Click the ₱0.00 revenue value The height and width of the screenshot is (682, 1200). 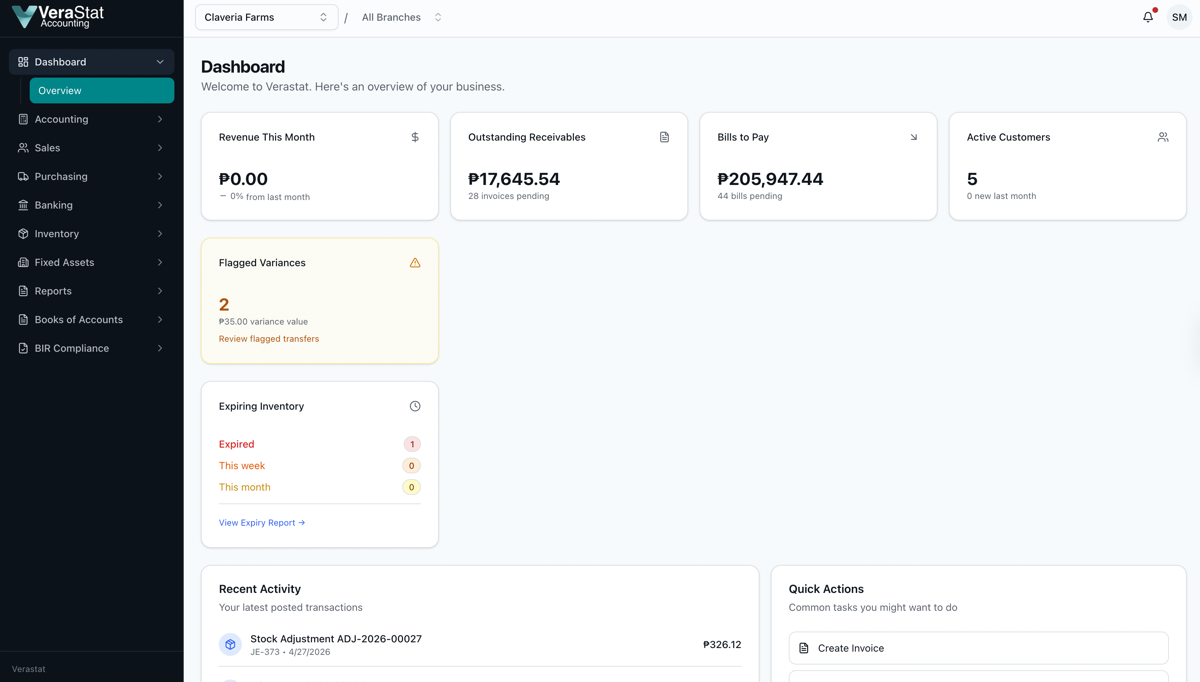[243, 179]
